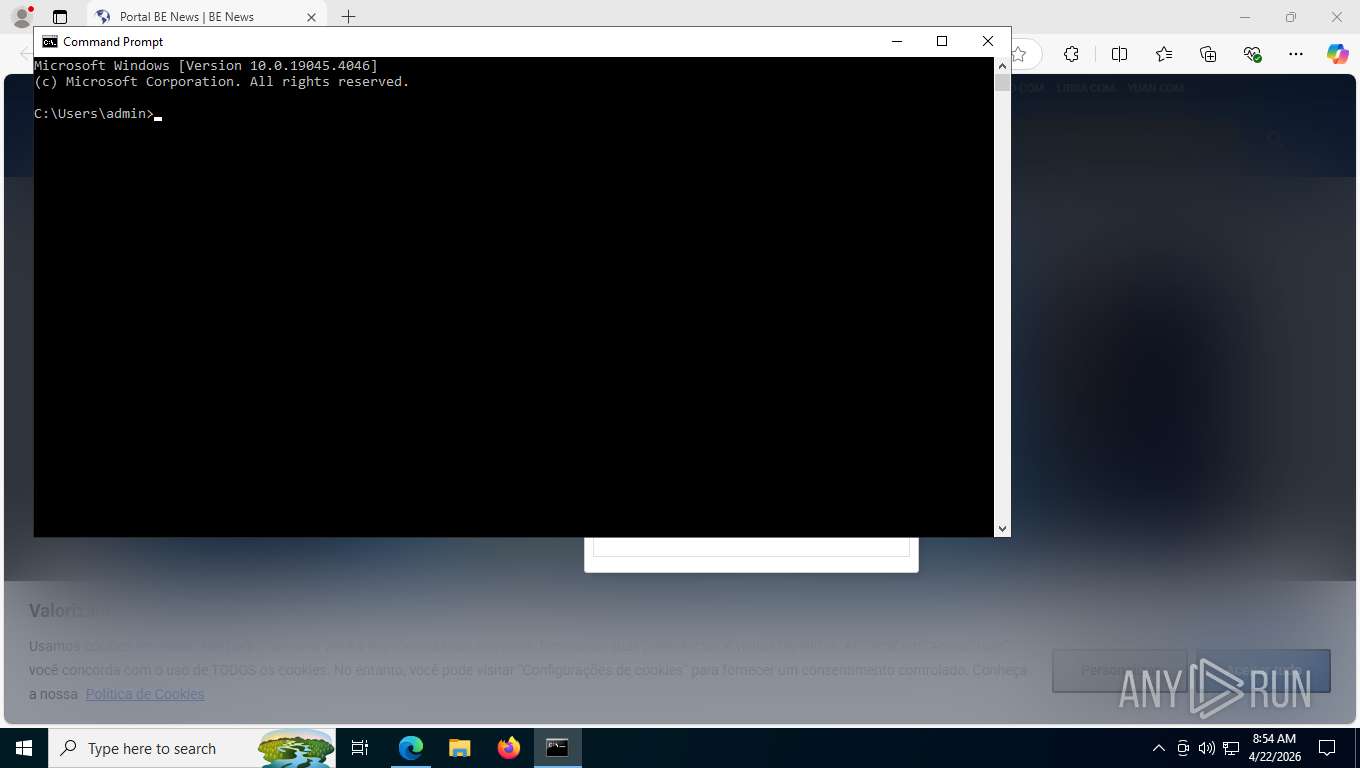Click Command Prompt vertical scrollbar thumb

[1002, 83]
